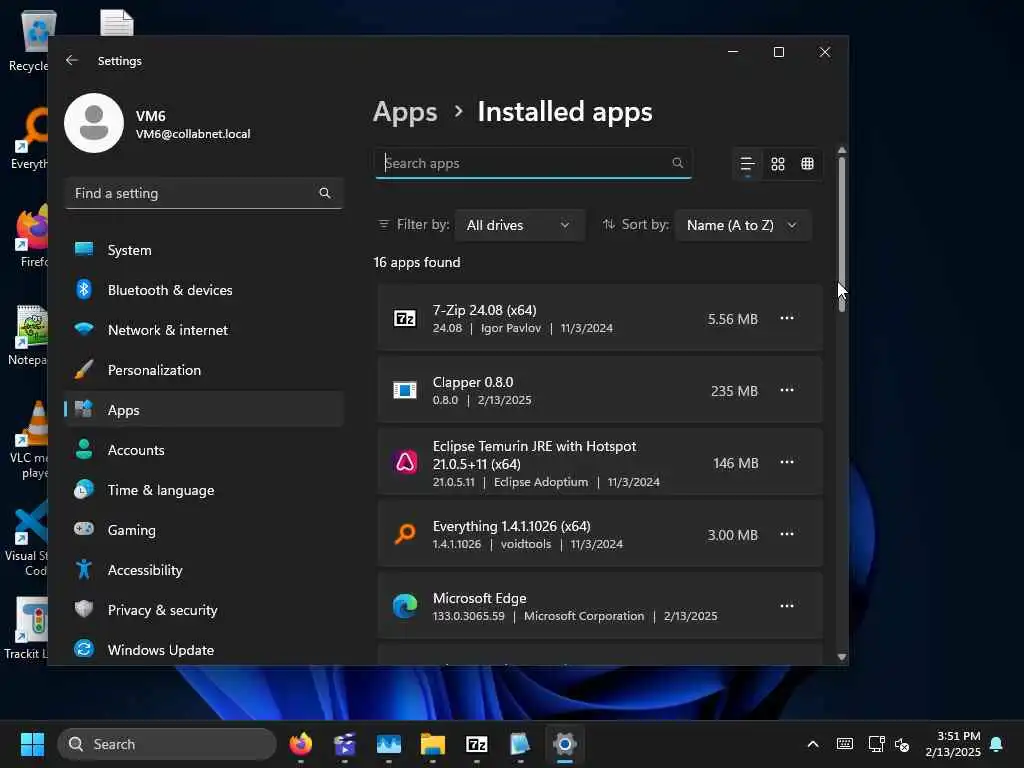Click the '146 MB' size value

point(735,462)
